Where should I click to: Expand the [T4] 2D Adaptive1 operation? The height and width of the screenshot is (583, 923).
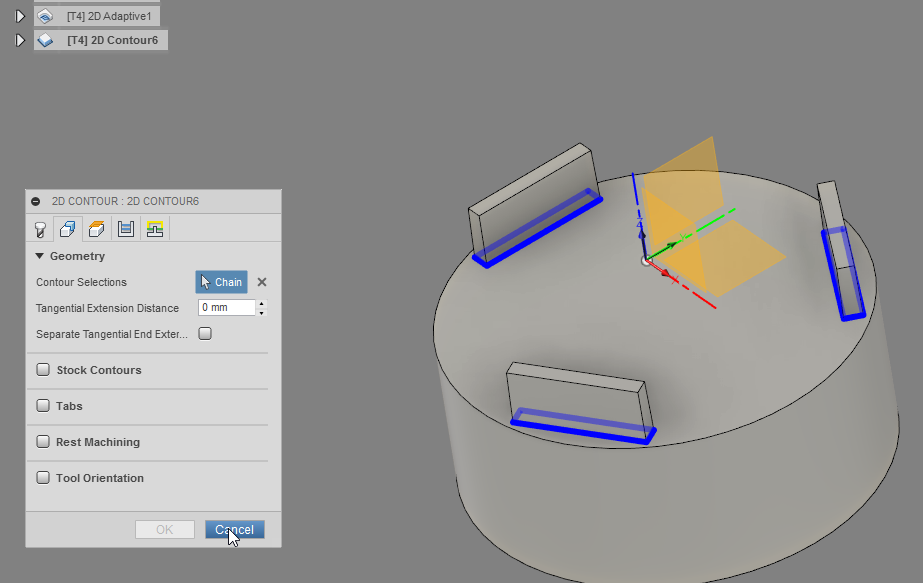tap(20, 16)
